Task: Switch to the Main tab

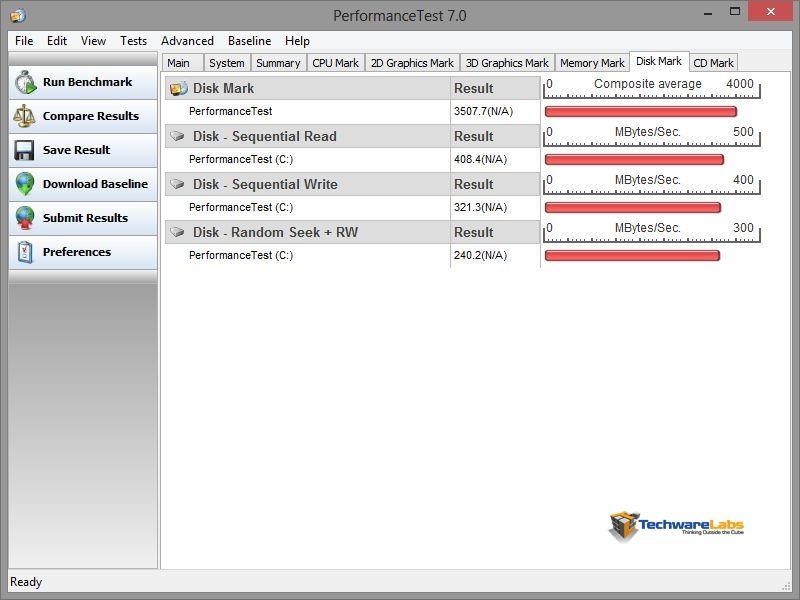Action: click(x=183, y=63)
